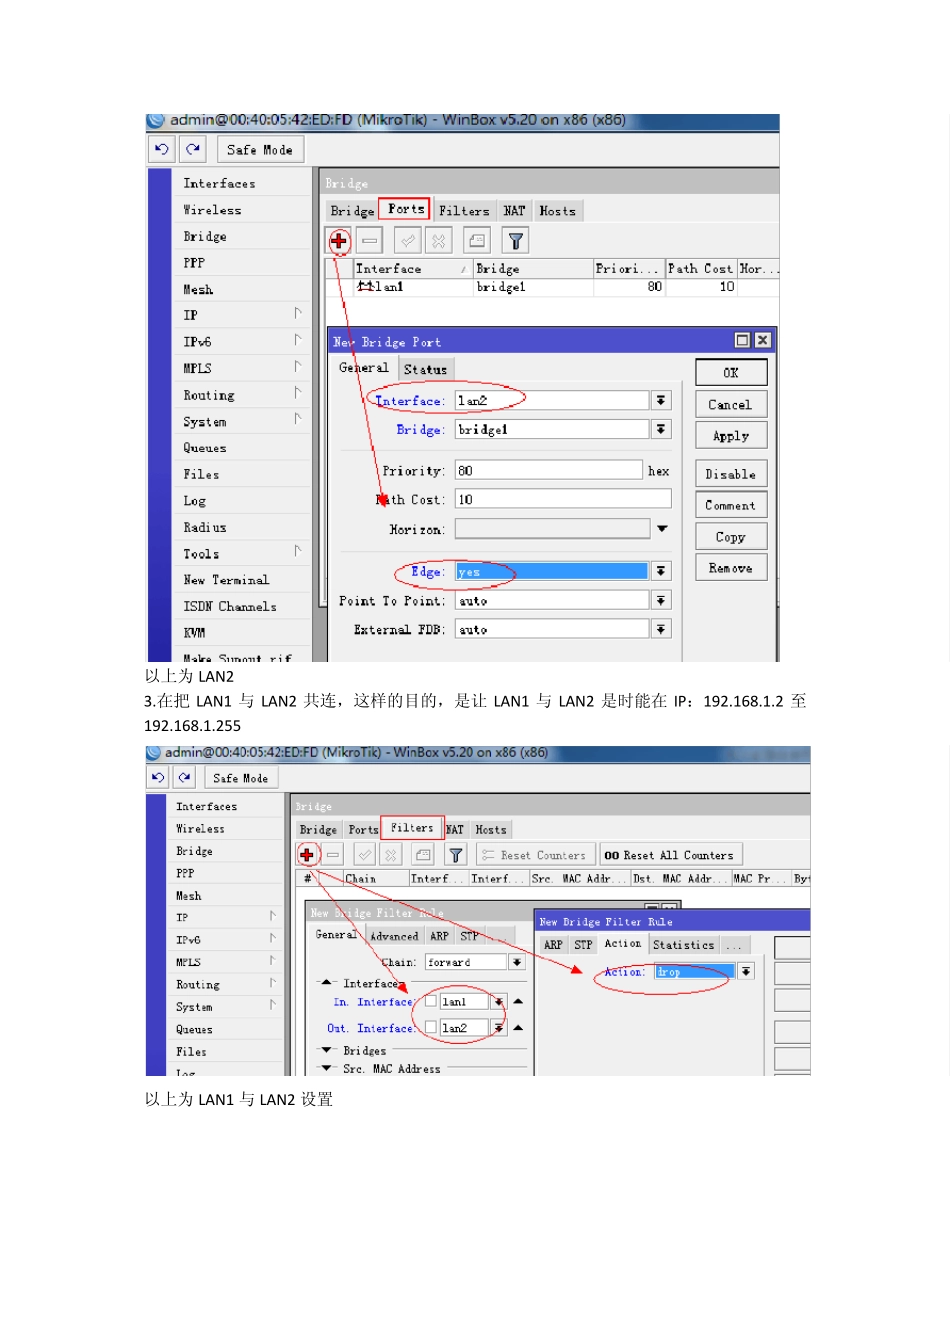Sort by Interface column header in Ports
Viewport: 950px width, 1344px height.
[412, 269]
